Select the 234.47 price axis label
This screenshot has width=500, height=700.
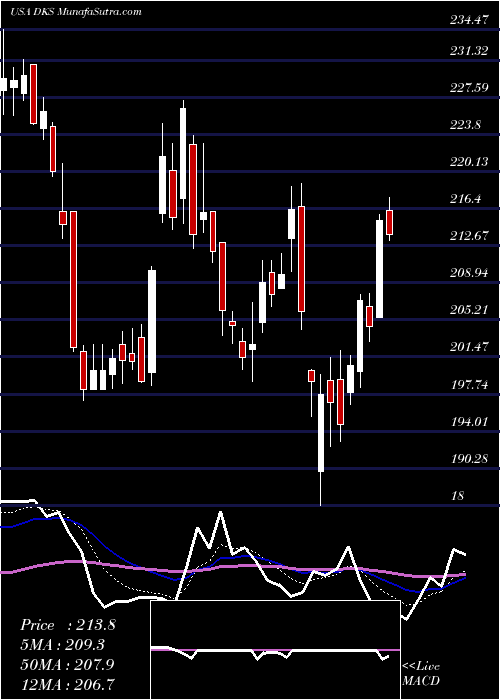point(468,20)
